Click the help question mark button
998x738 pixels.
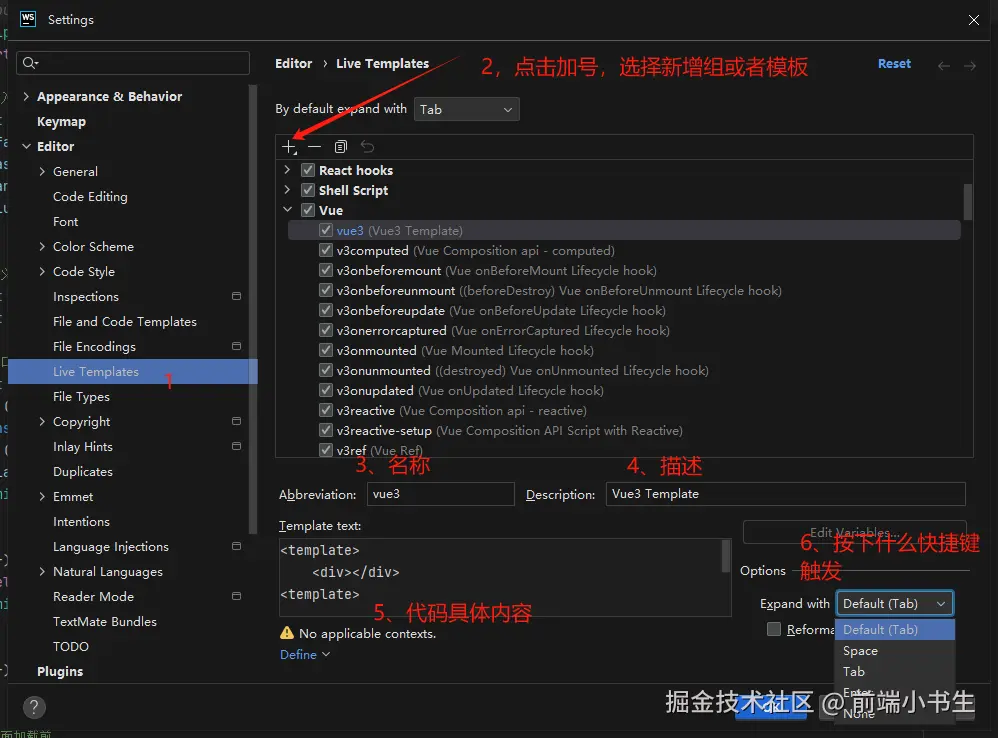pyautogui.click(x=34, y=707)
